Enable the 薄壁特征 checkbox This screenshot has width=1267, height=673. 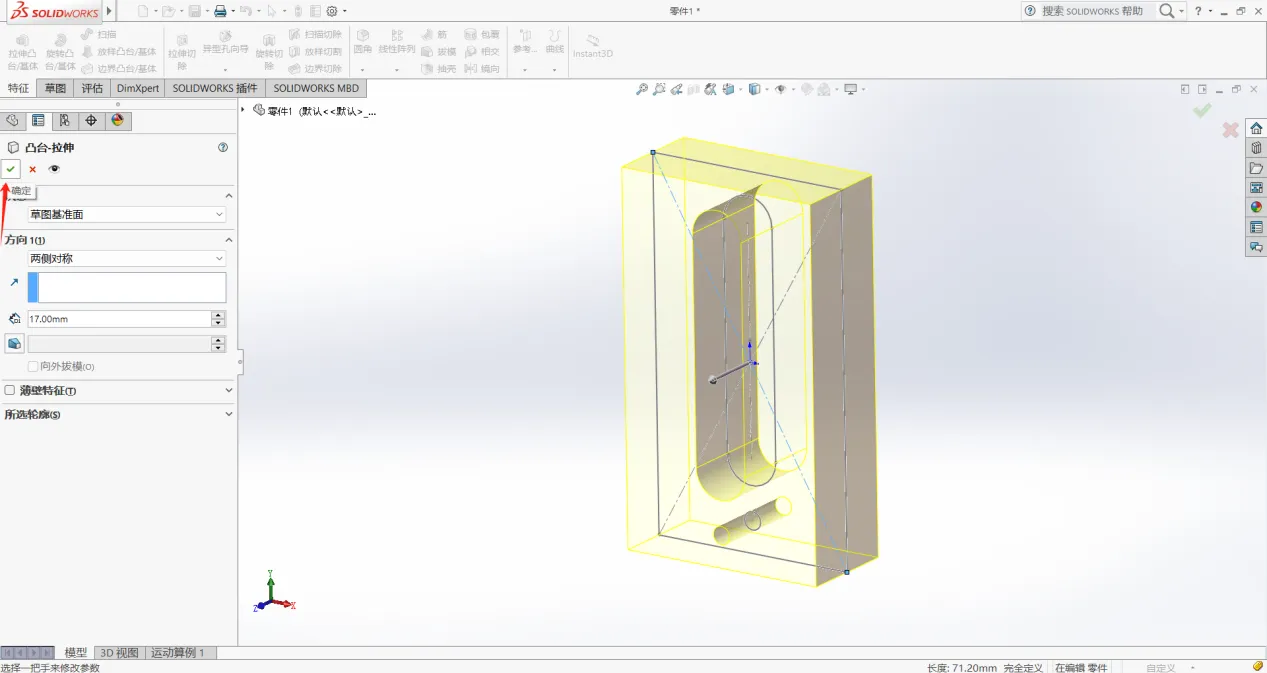point(10,391)
